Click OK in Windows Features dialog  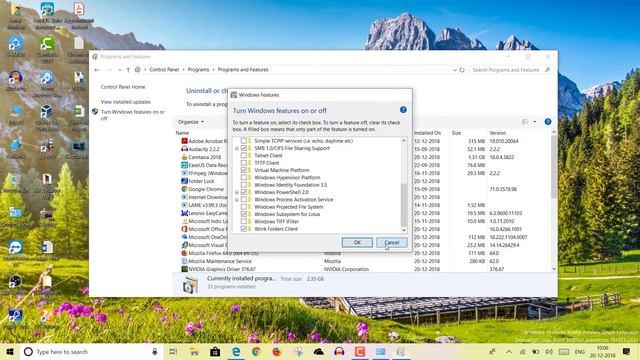357,242
